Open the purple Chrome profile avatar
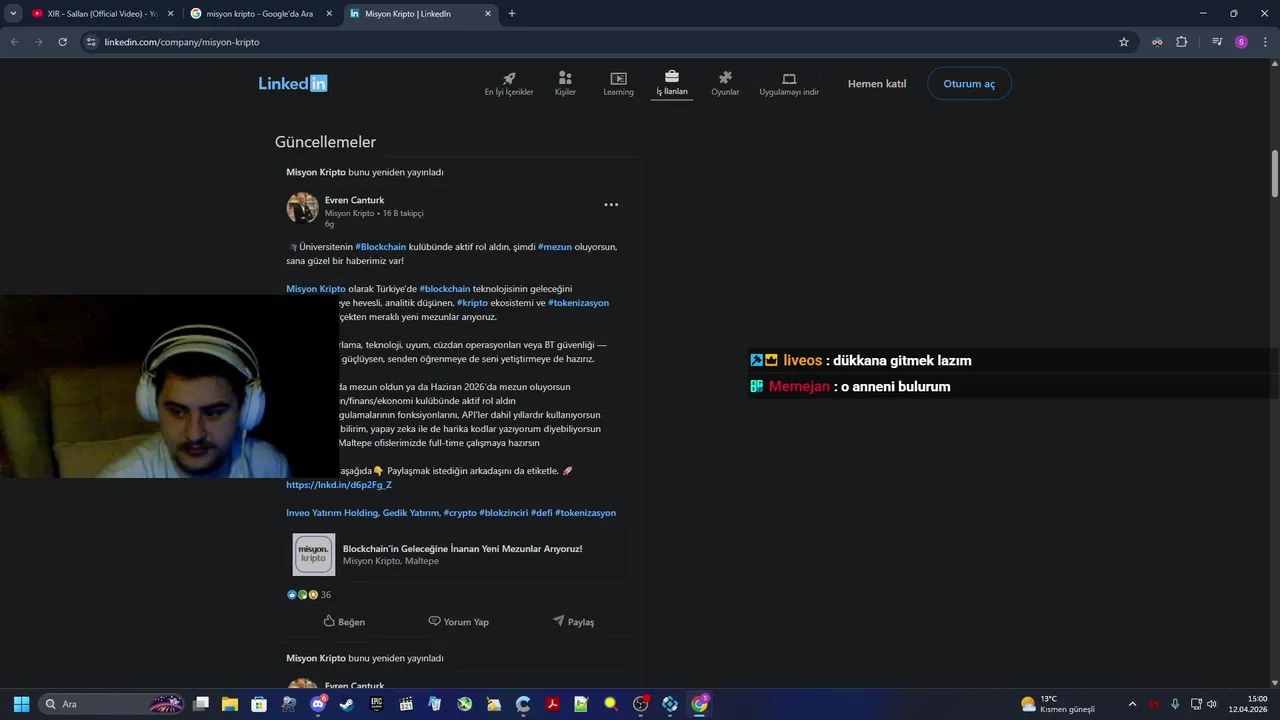 tap(1241, 42)
